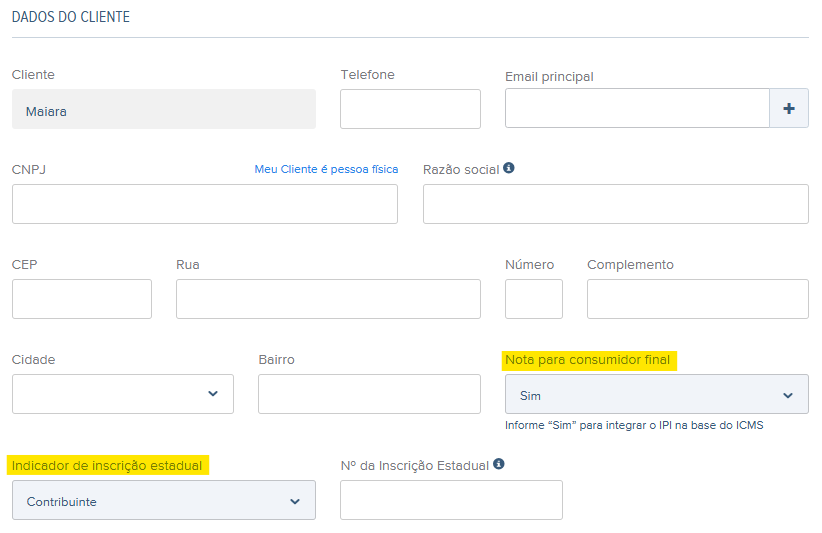The width and height of the screenshot is (822, 533).
Task: Click the Razão social text field
Action: click(x=615, y=204)
